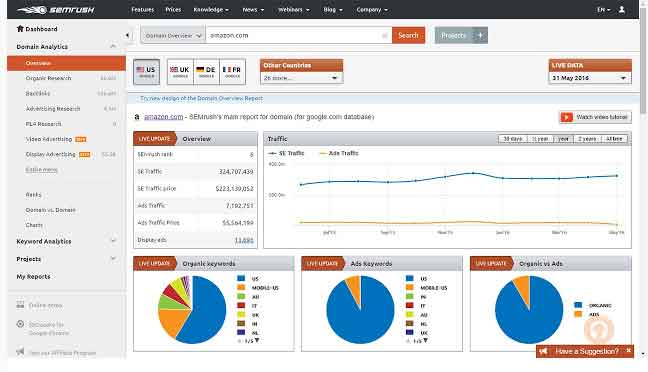This screenshot has height=372, width=648.
Task: Click the Google Chrome extension icon
Action: coord(20,324)
